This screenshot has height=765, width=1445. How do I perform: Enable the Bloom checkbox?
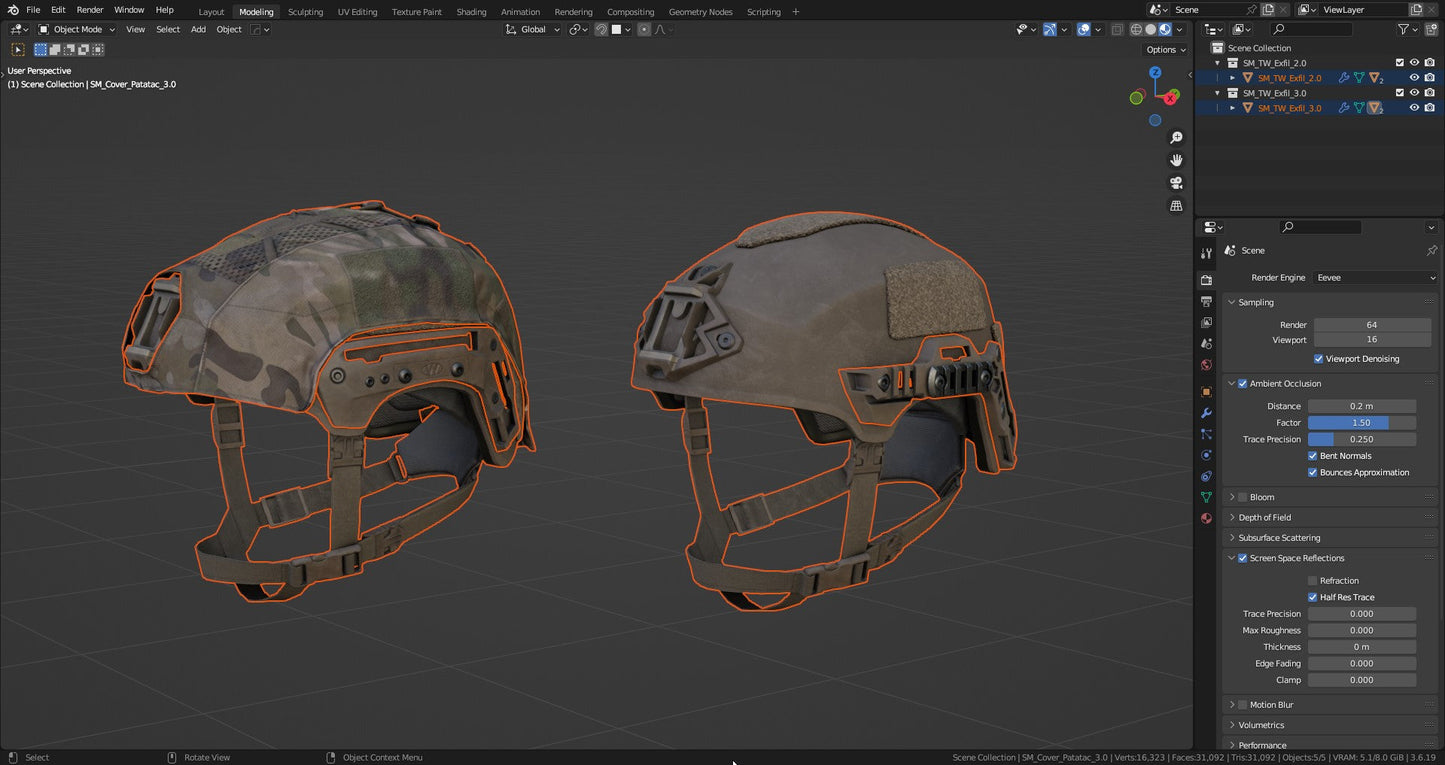tap(1242, 497)
